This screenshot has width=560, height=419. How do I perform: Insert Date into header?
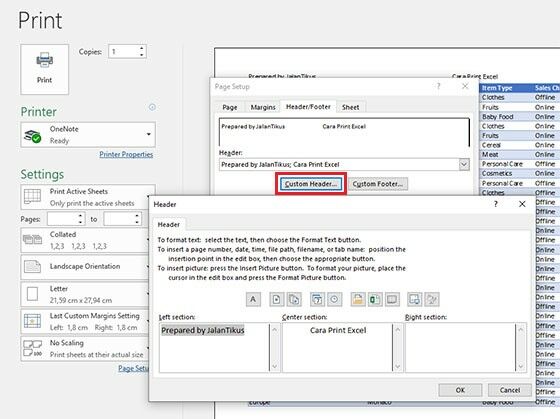[317, 299]
